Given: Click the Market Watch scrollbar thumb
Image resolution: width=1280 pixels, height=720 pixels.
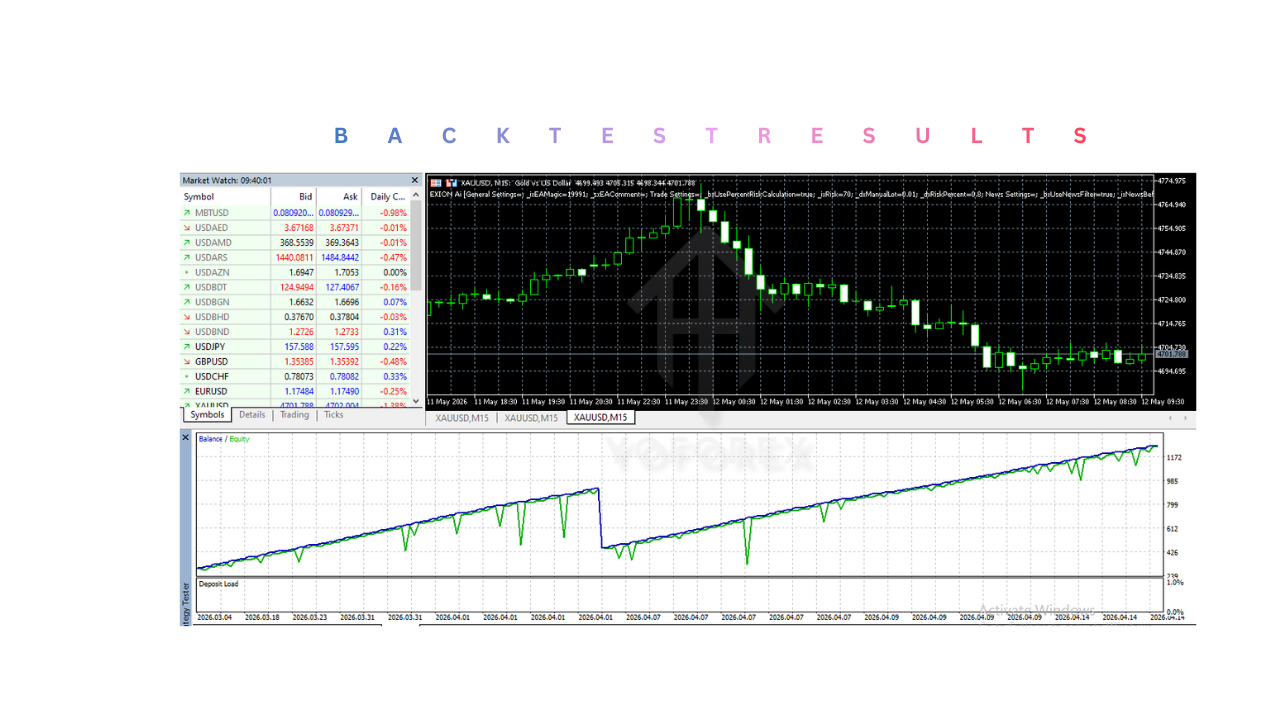Looking at the screenshot, I should point(416,244).
